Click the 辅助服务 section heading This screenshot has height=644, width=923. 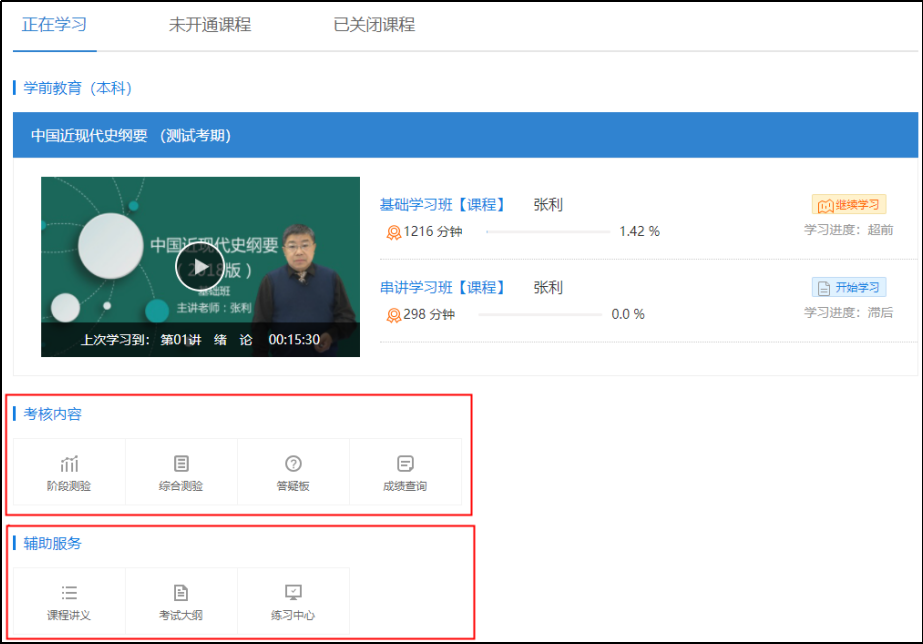coord(52,543)
